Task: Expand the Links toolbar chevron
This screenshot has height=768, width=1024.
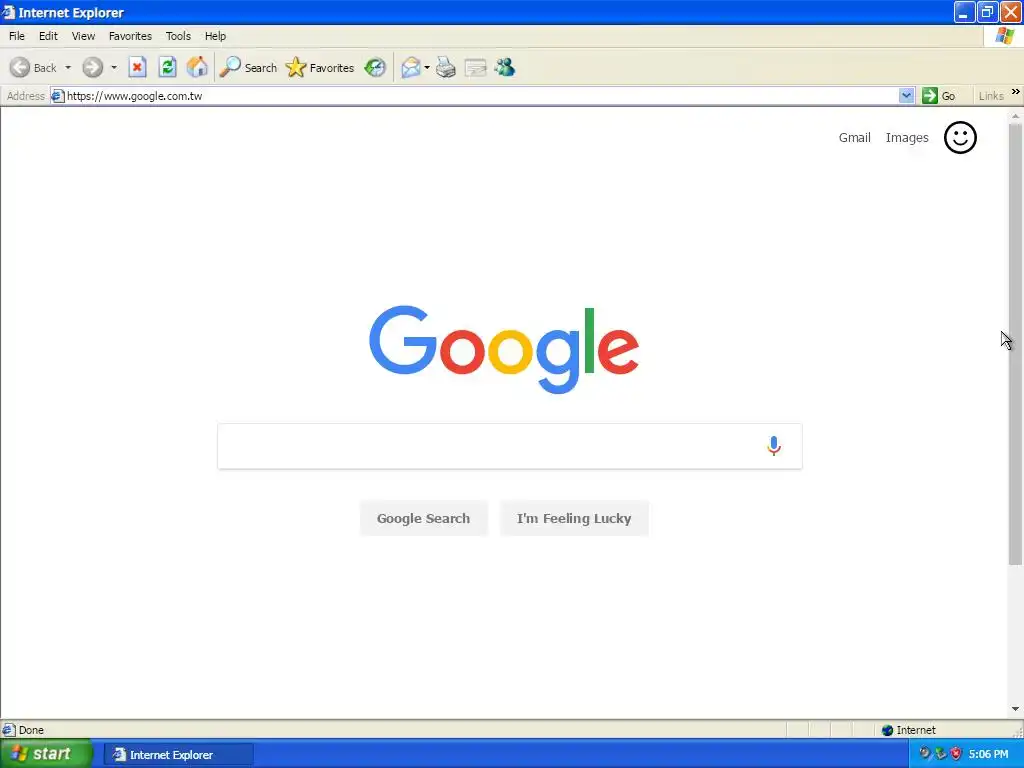Action: [x=1016, y=92]
